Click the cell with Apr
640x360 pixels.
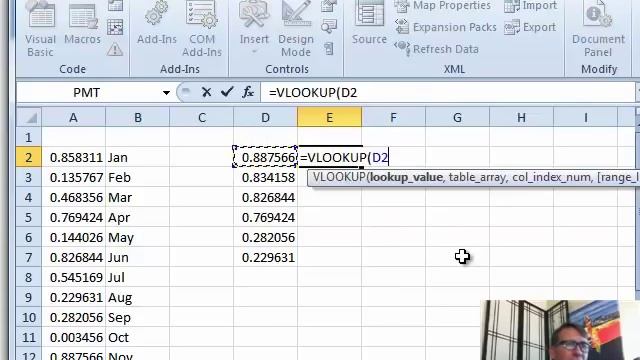pyautogui.click(x=138, y=218)
